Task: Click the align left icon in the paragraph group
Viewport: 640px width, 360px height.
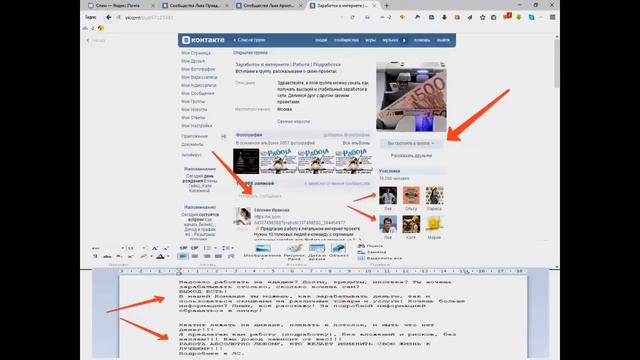Action: point(183,256)
